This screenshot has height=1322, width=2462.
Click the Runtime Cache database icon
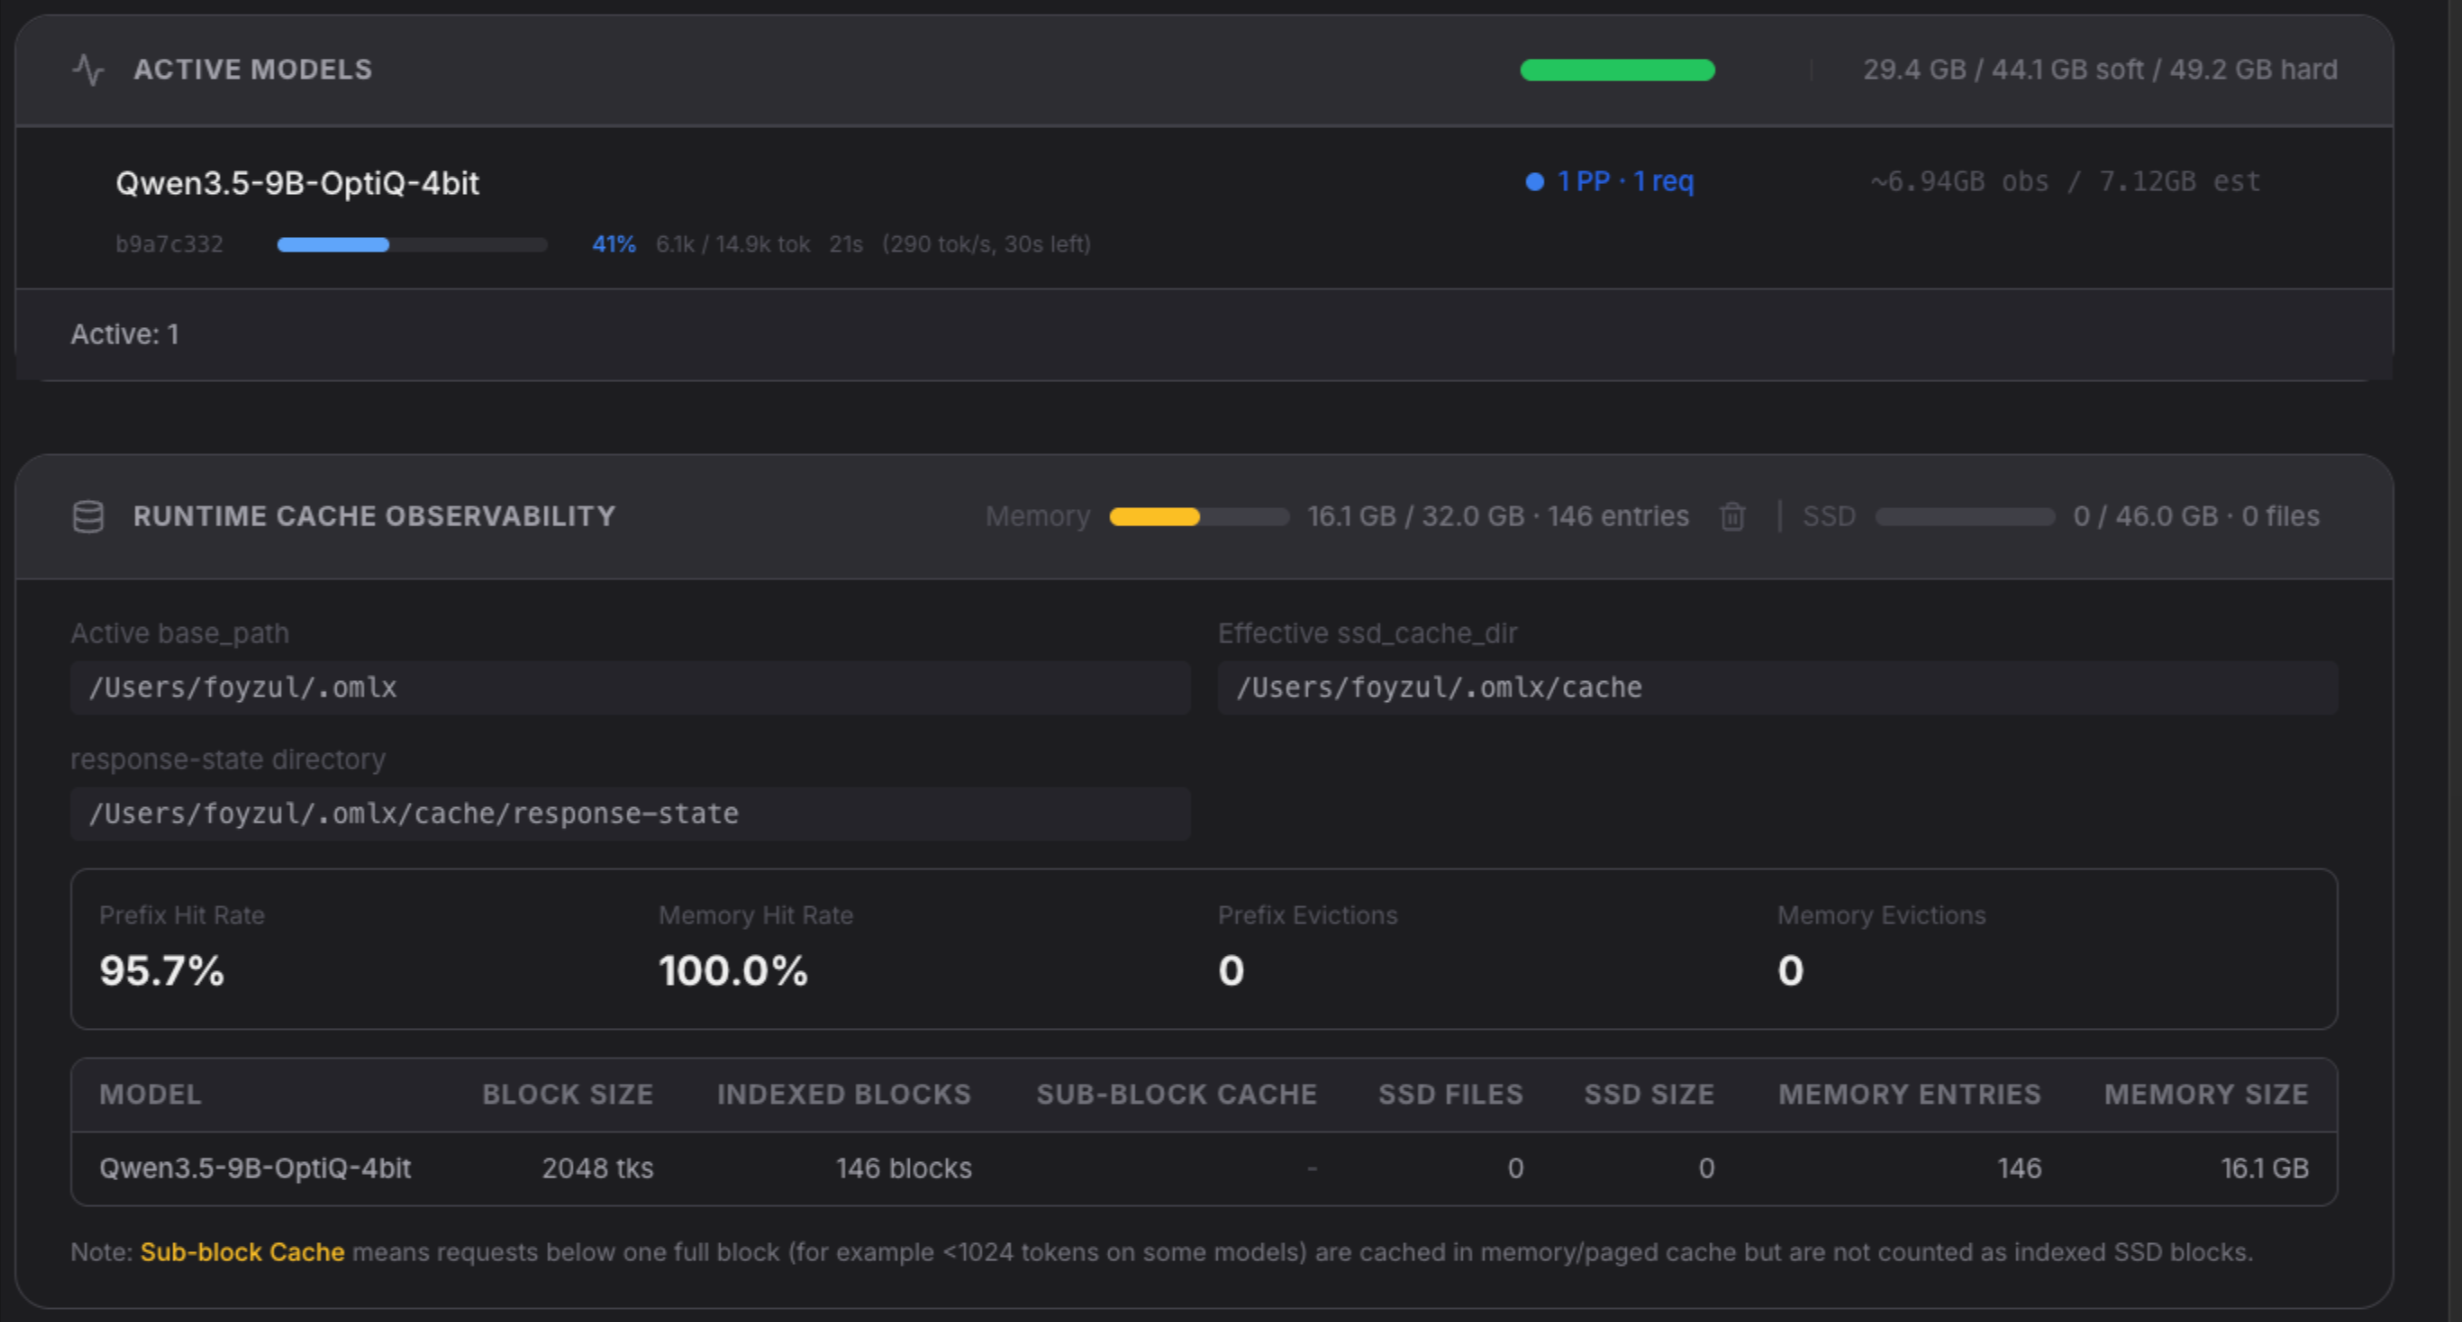click(x=88, y=516)
